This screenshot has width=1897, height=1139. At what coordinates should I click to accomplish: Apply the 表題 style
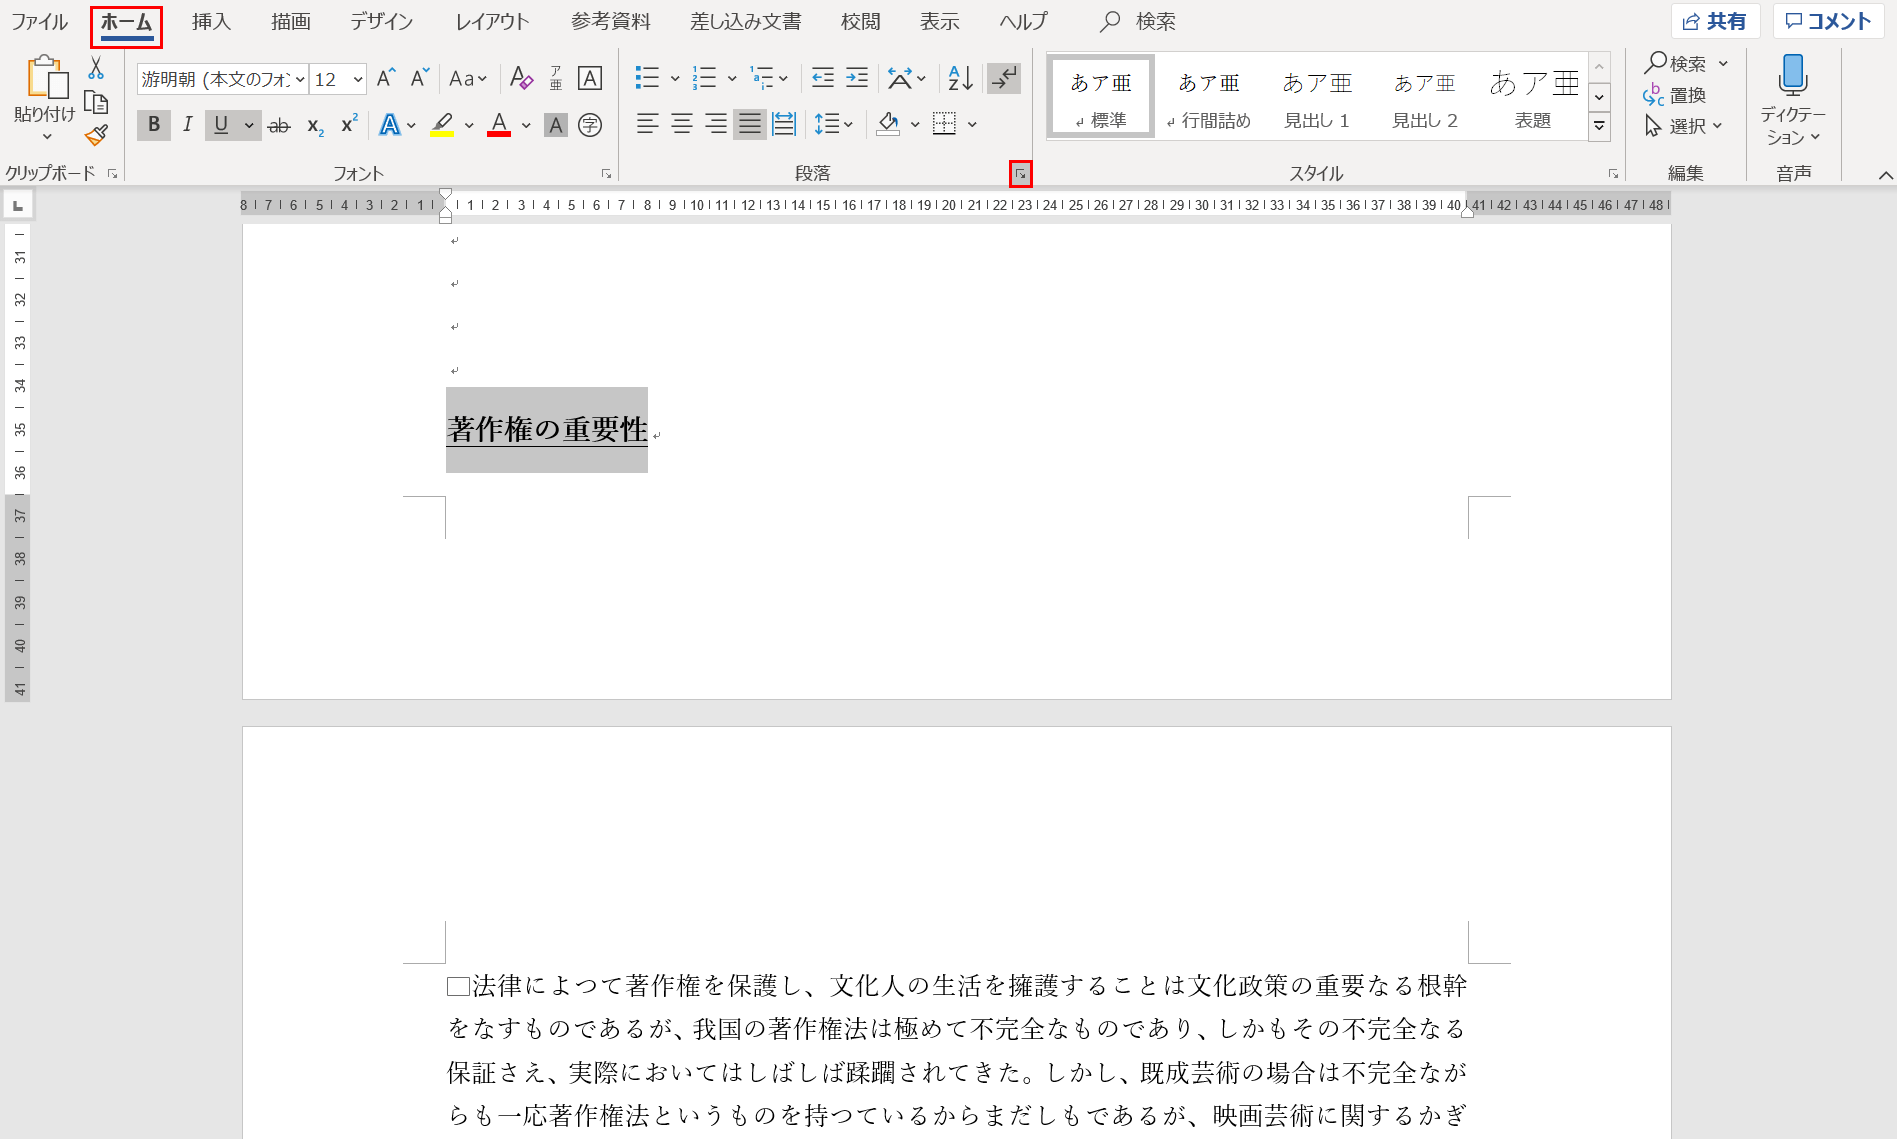pos(1533,96)
